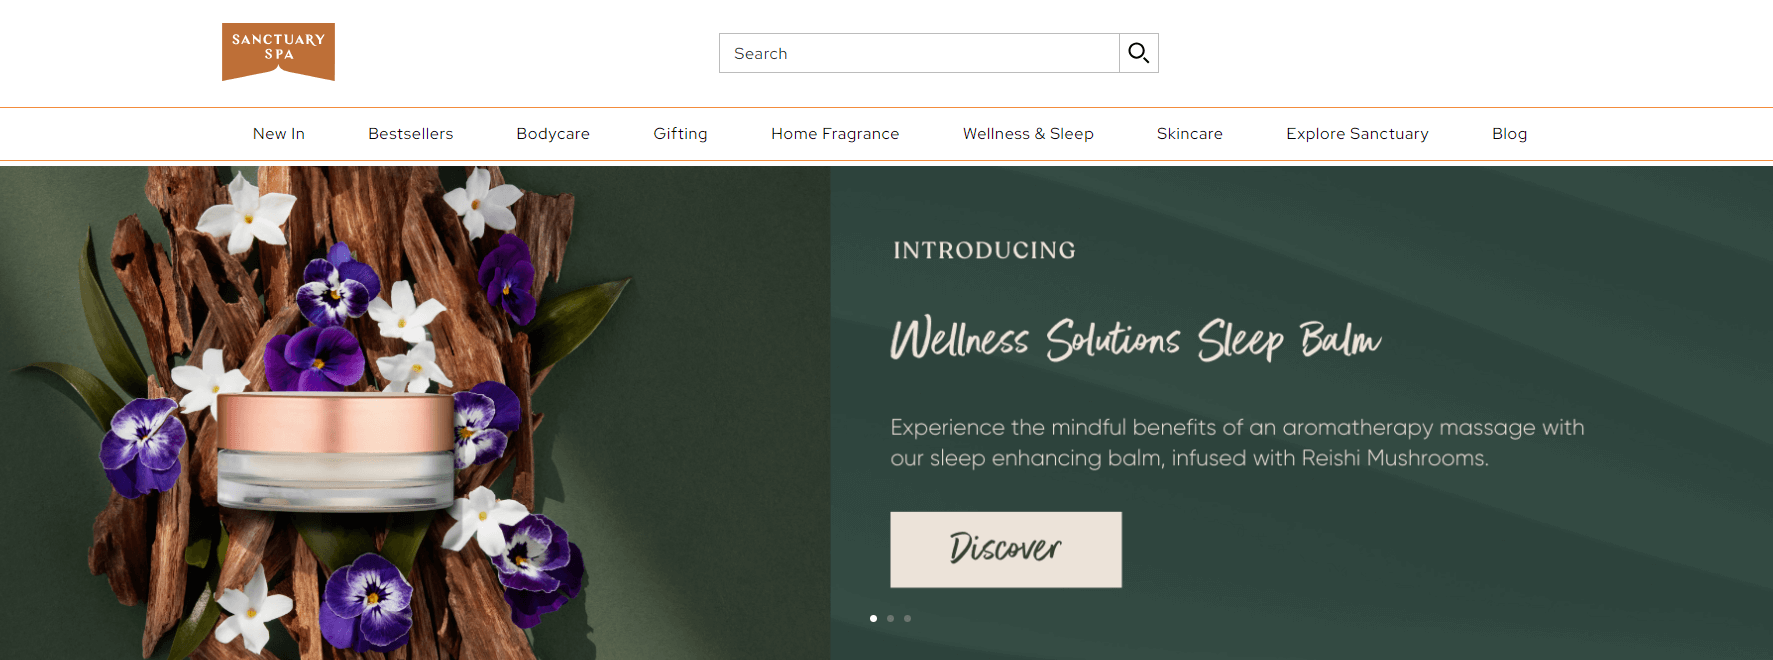The height and width of the screenshot is (660, 1773).
Task: Open the Skincare menu item
Action: [1189, 134]
